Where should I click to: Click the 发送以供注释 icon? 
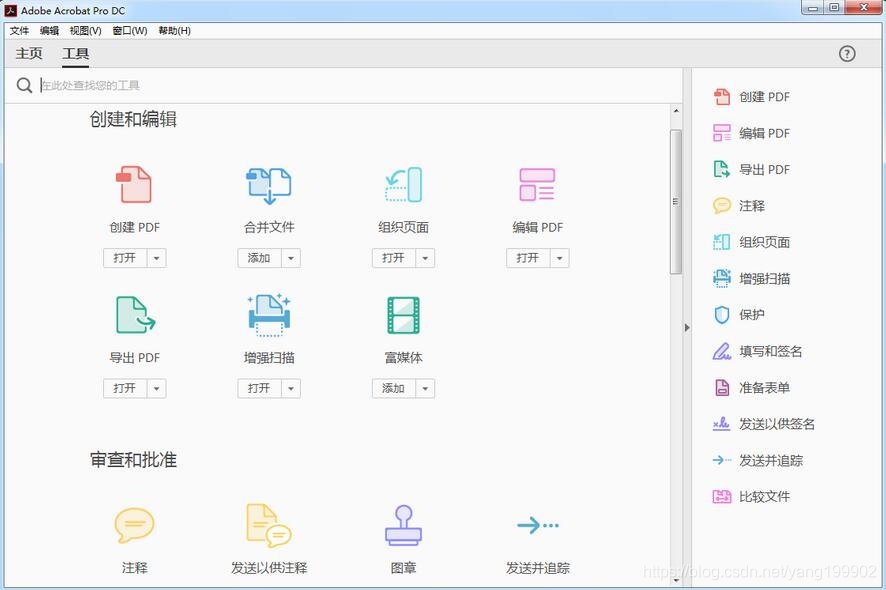(269, 526)
